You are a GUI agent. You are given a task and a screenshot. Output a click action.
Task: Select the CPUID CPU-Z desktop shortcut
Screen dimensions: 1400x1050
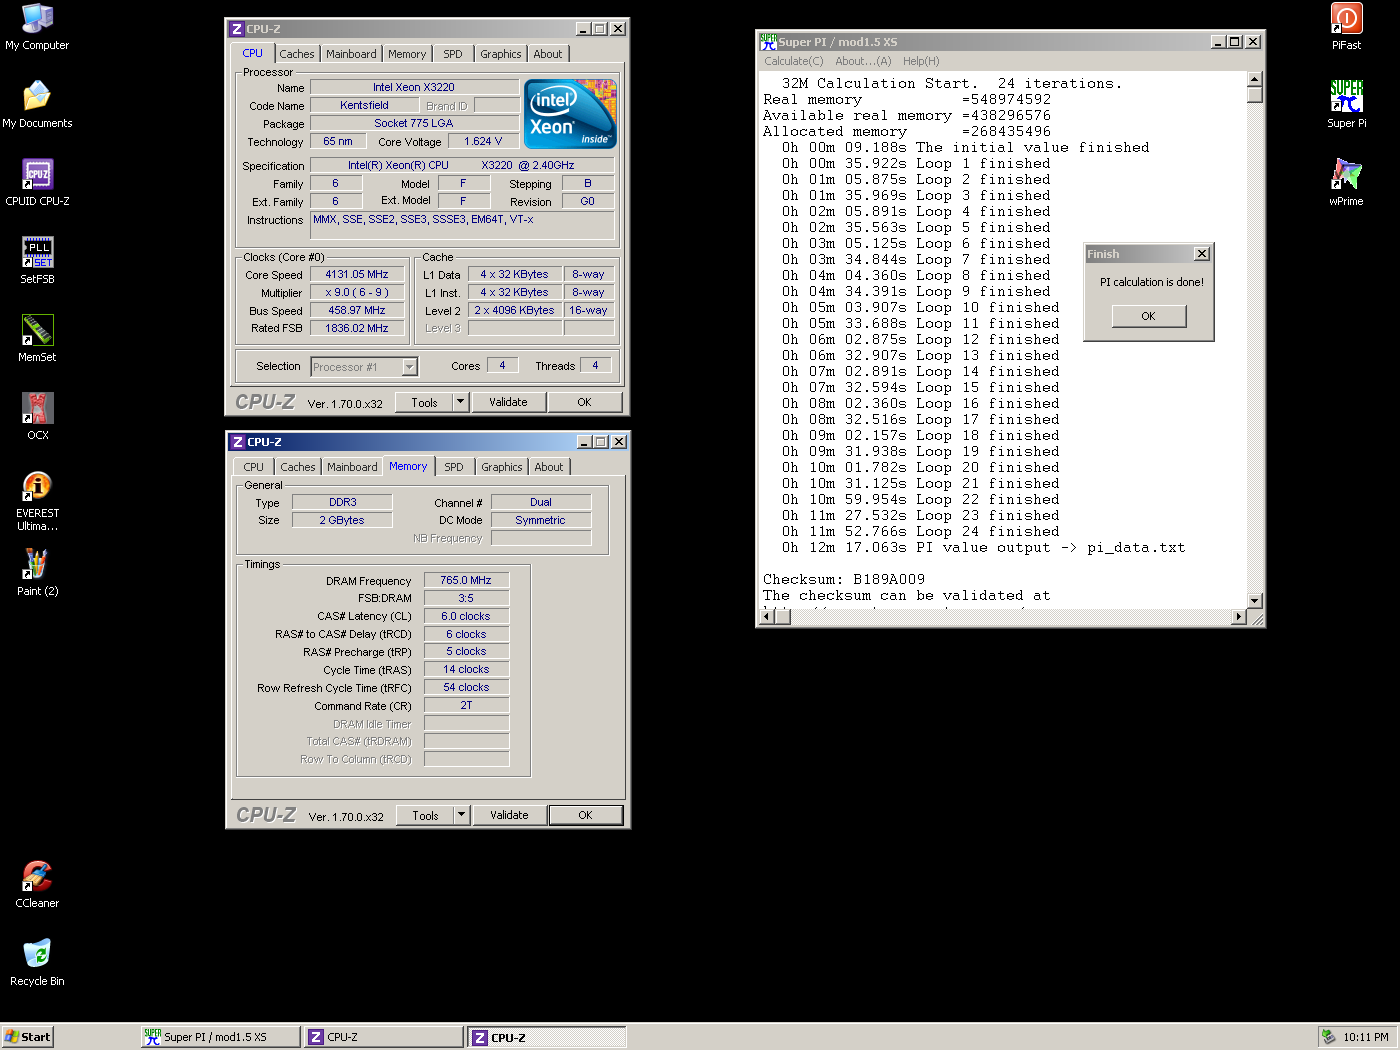point(37,183)
